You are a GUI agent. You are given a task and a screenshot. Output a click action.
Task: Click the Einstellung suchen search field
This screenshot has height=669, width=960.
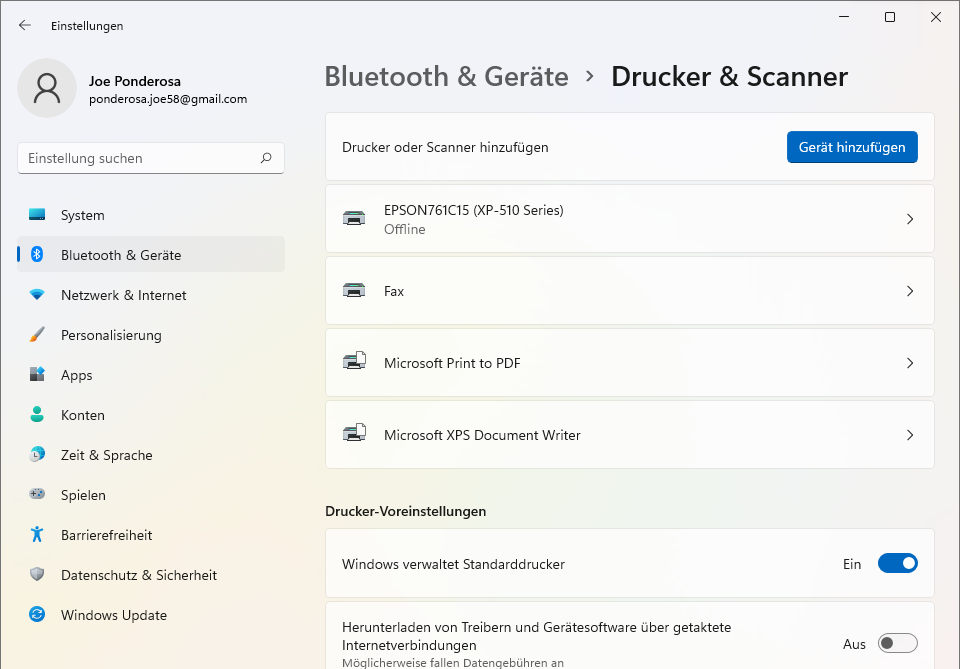(x=140, y=158)
